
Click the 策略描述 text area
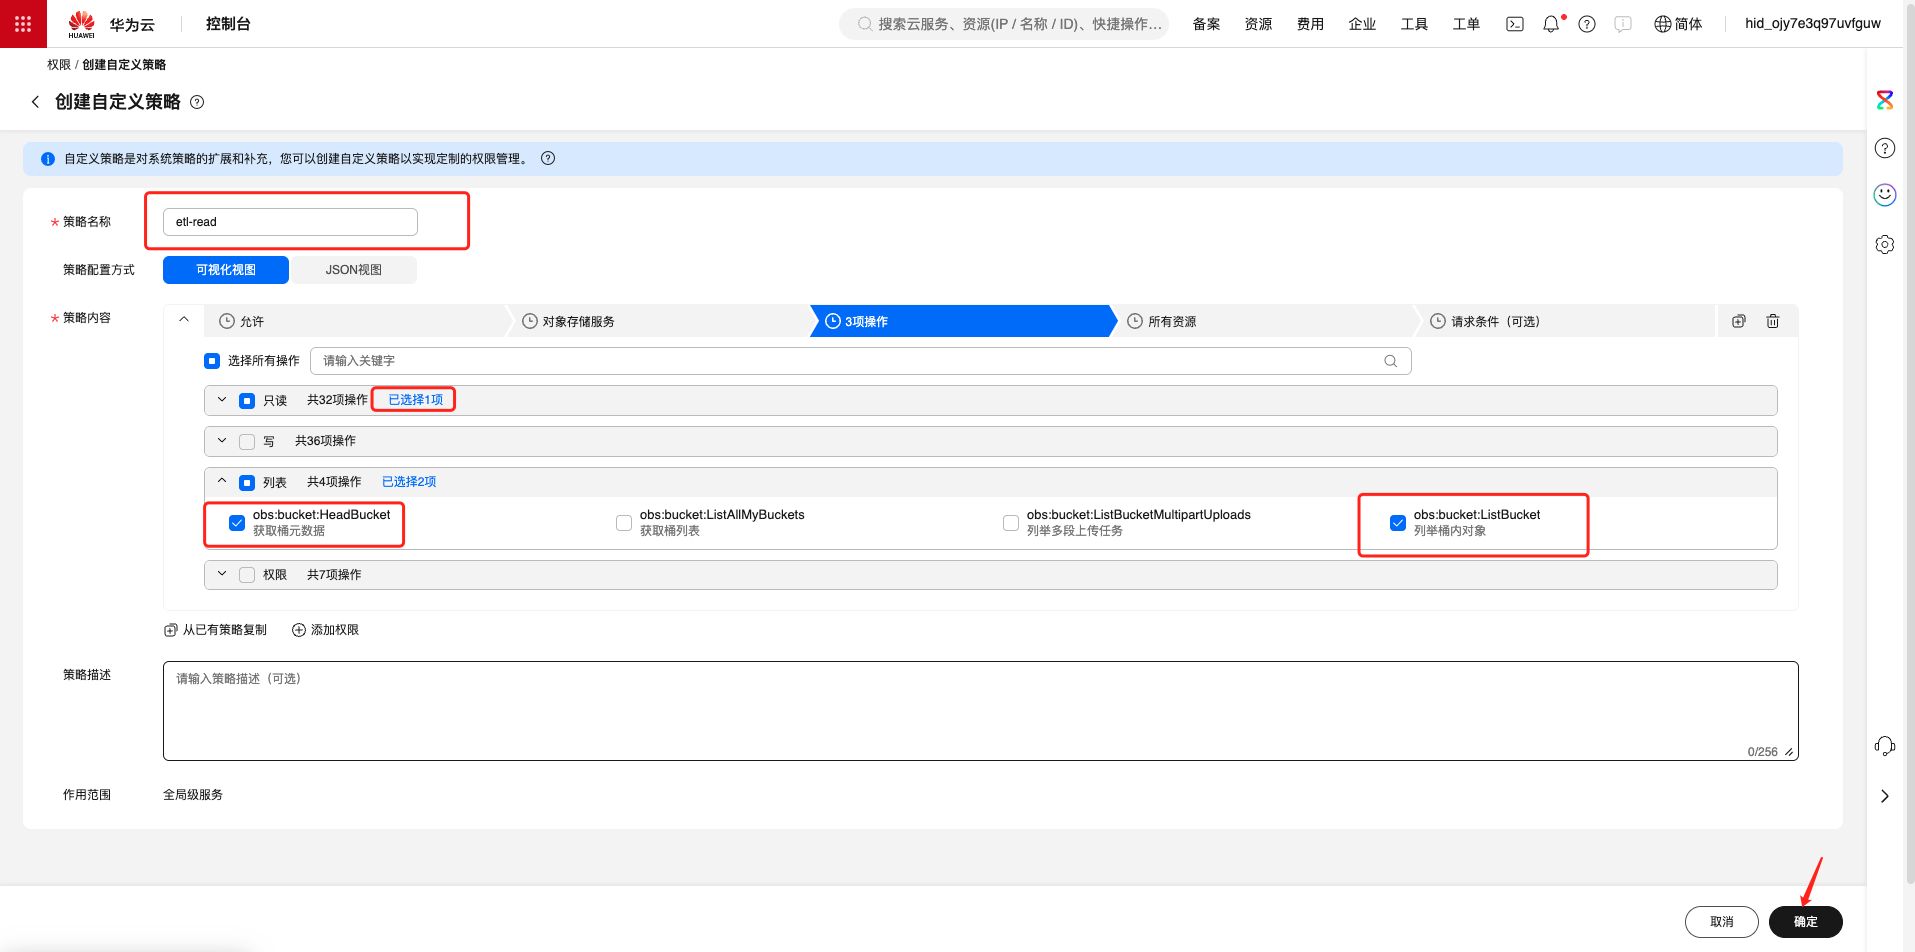point(980,711)
